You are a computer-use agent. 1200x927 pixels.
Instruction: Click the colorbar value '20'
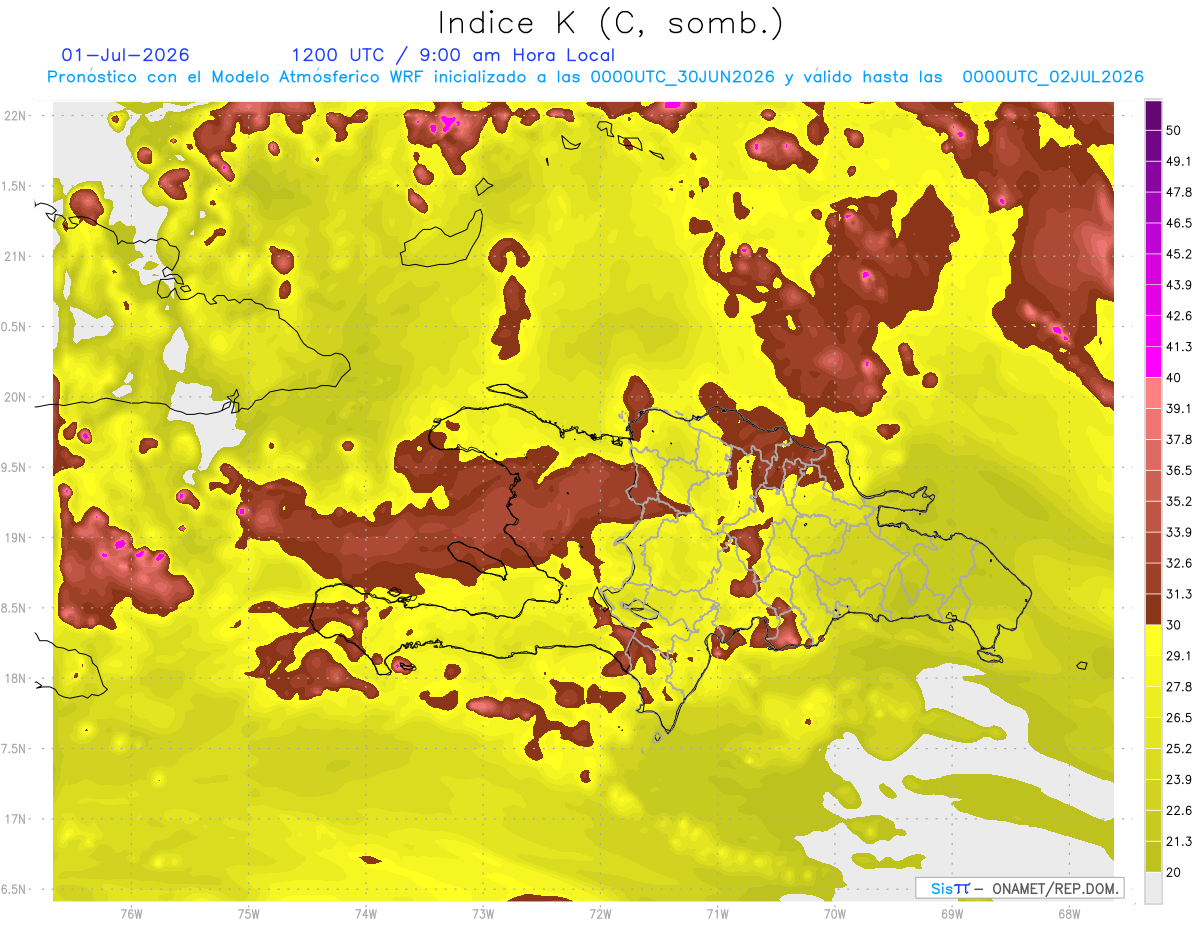[1174, 871]
